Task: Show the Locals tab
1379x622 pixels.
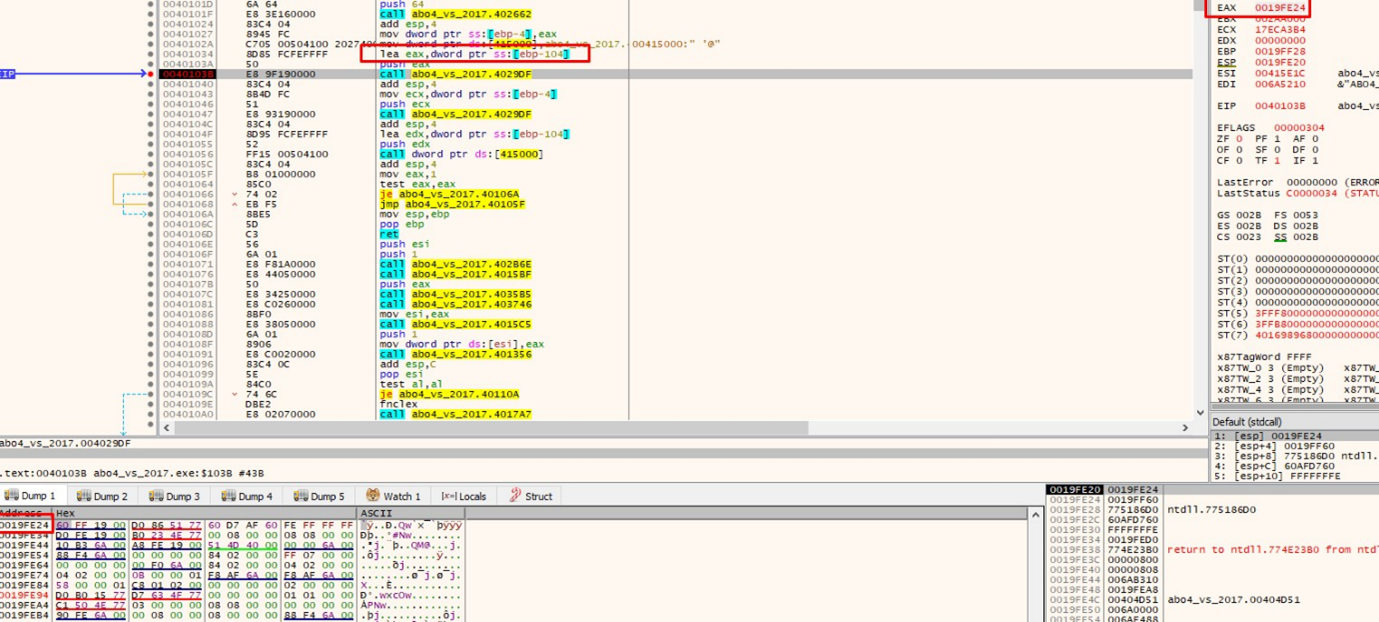Action: click(464, 496)
